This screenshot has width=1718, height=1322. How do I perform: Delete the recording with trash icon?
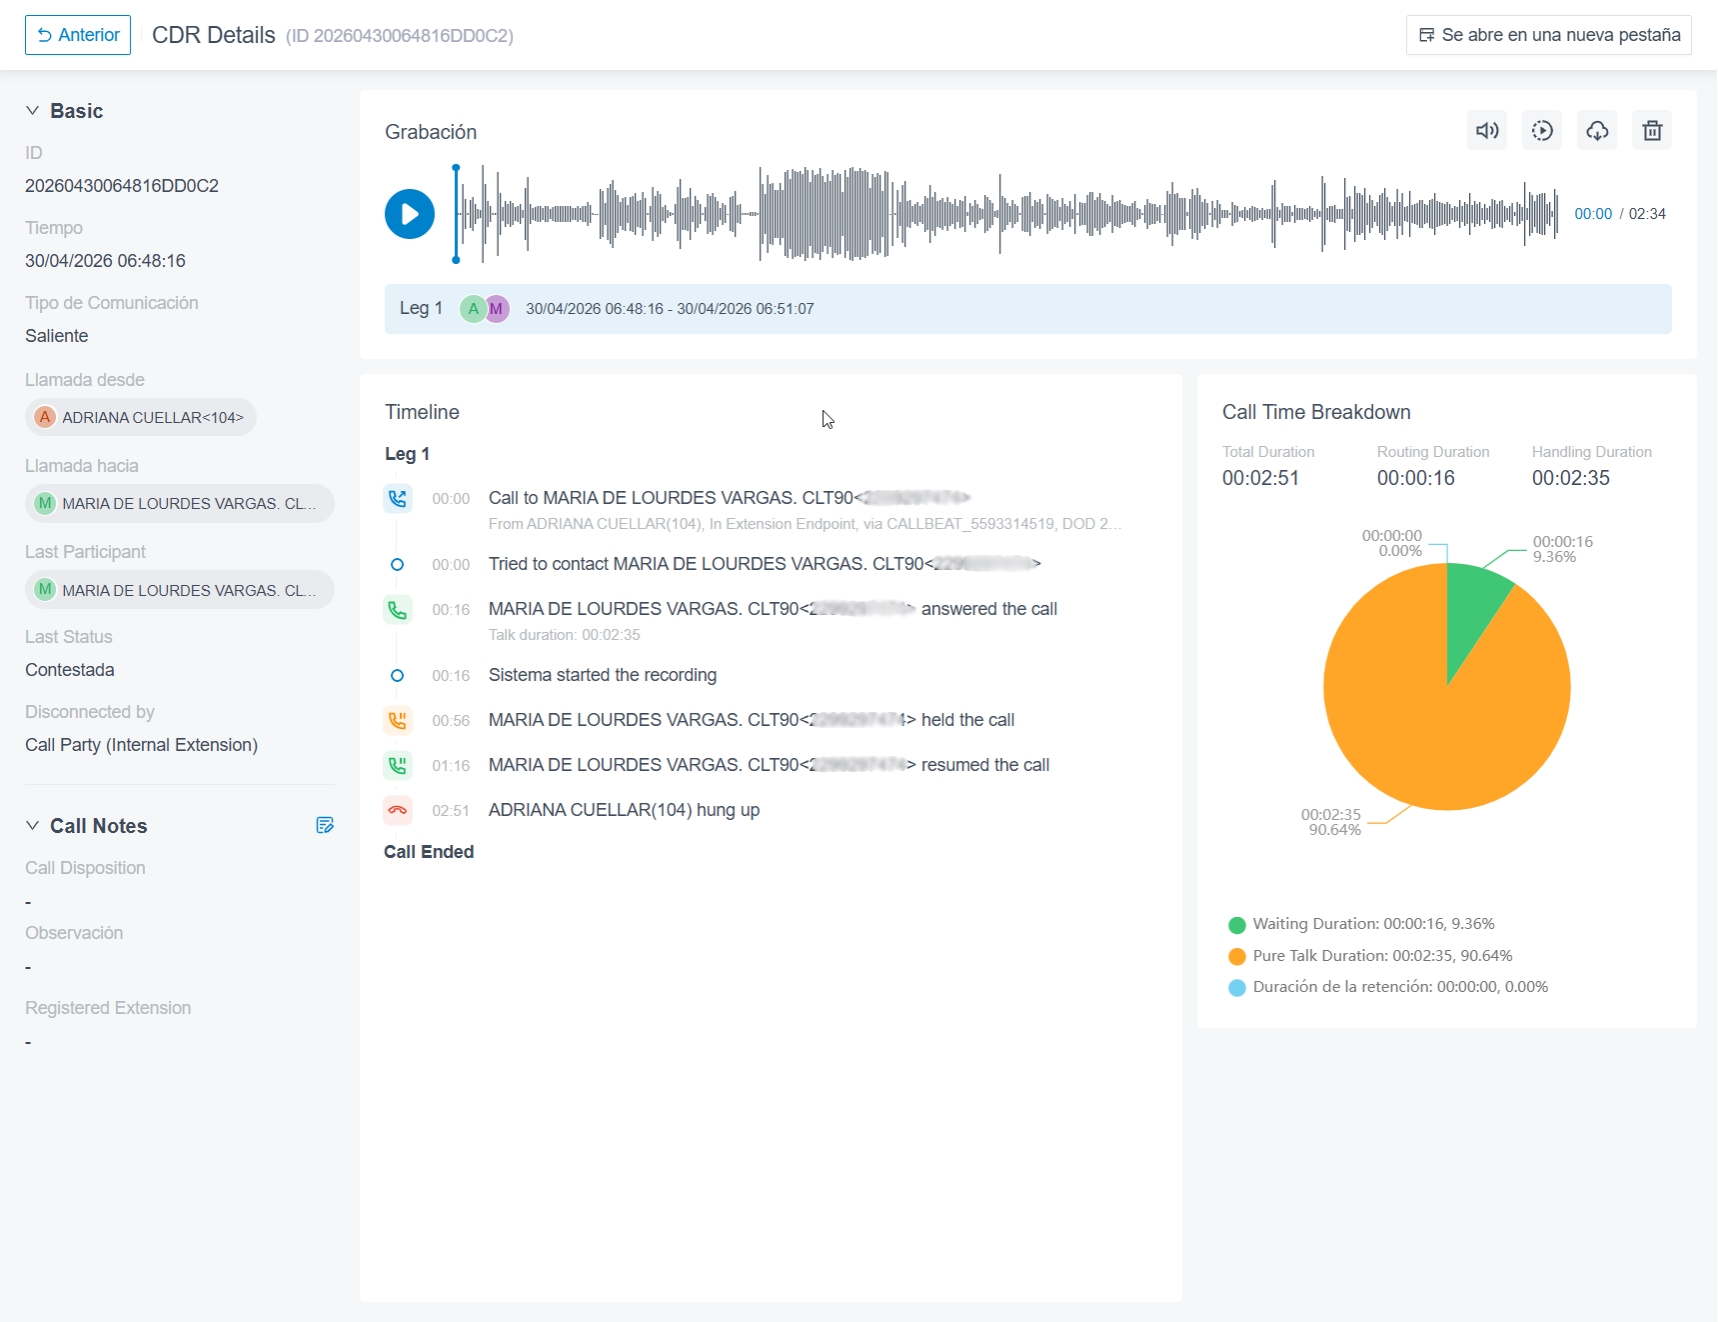coord(1652,130)
